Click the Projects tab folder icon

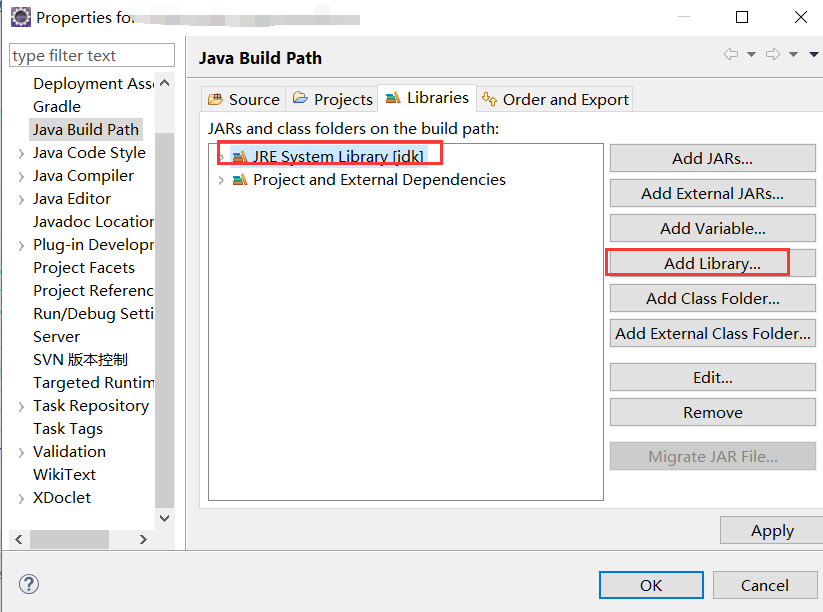300,98
